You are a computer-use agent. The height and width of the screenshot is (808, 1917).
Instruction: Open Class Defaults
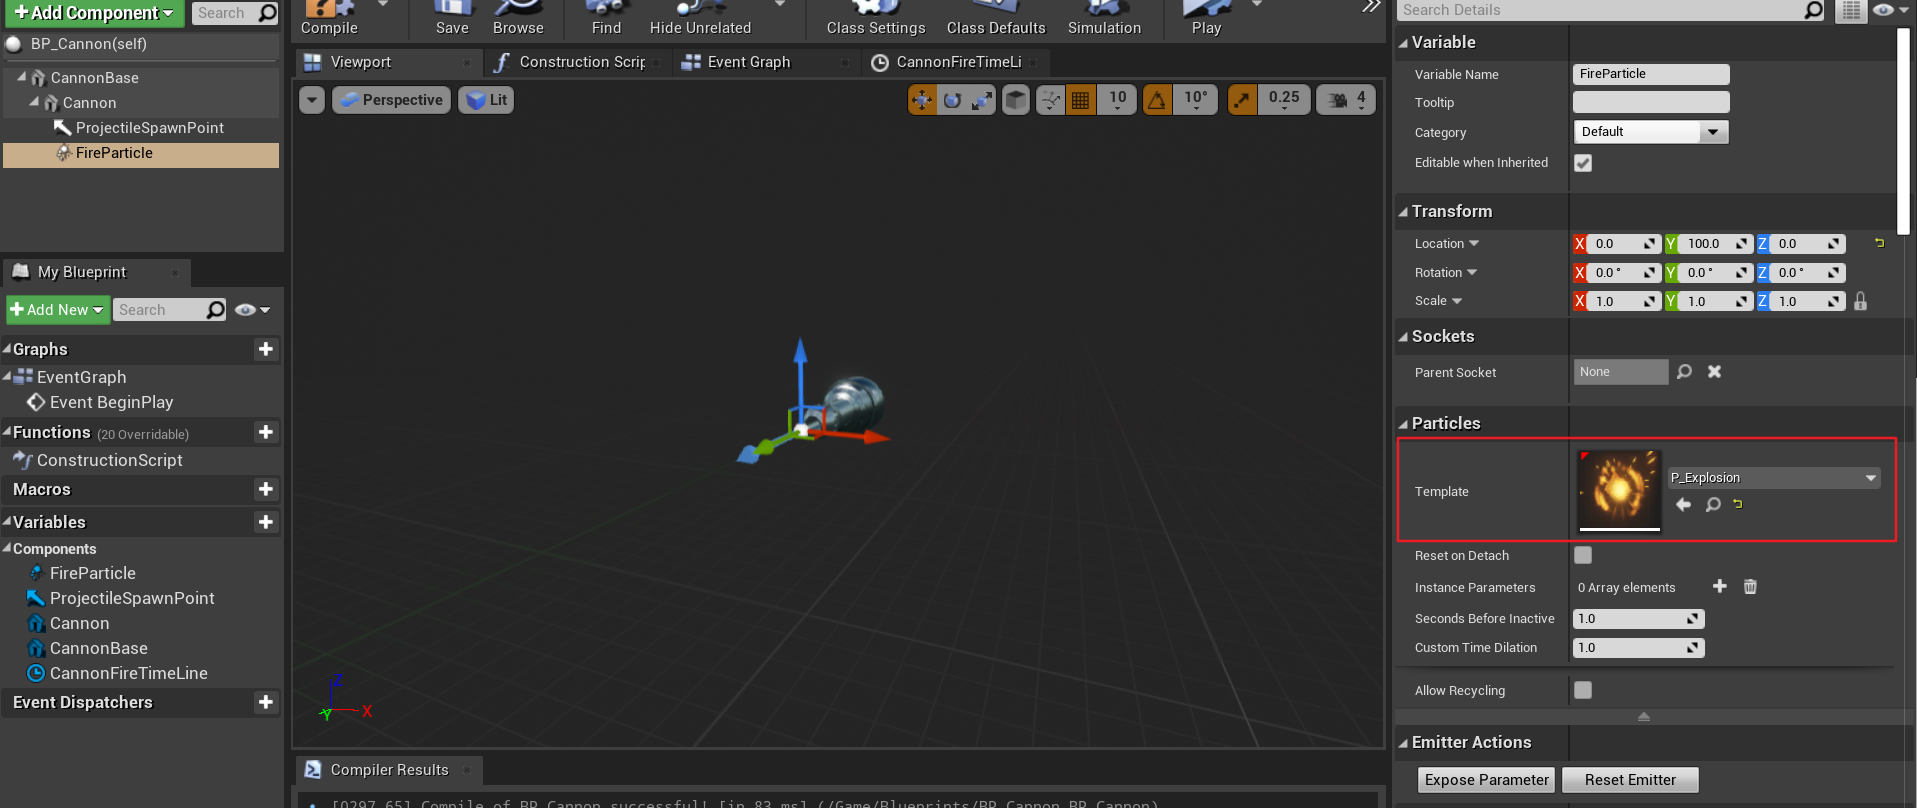(996, 19)
